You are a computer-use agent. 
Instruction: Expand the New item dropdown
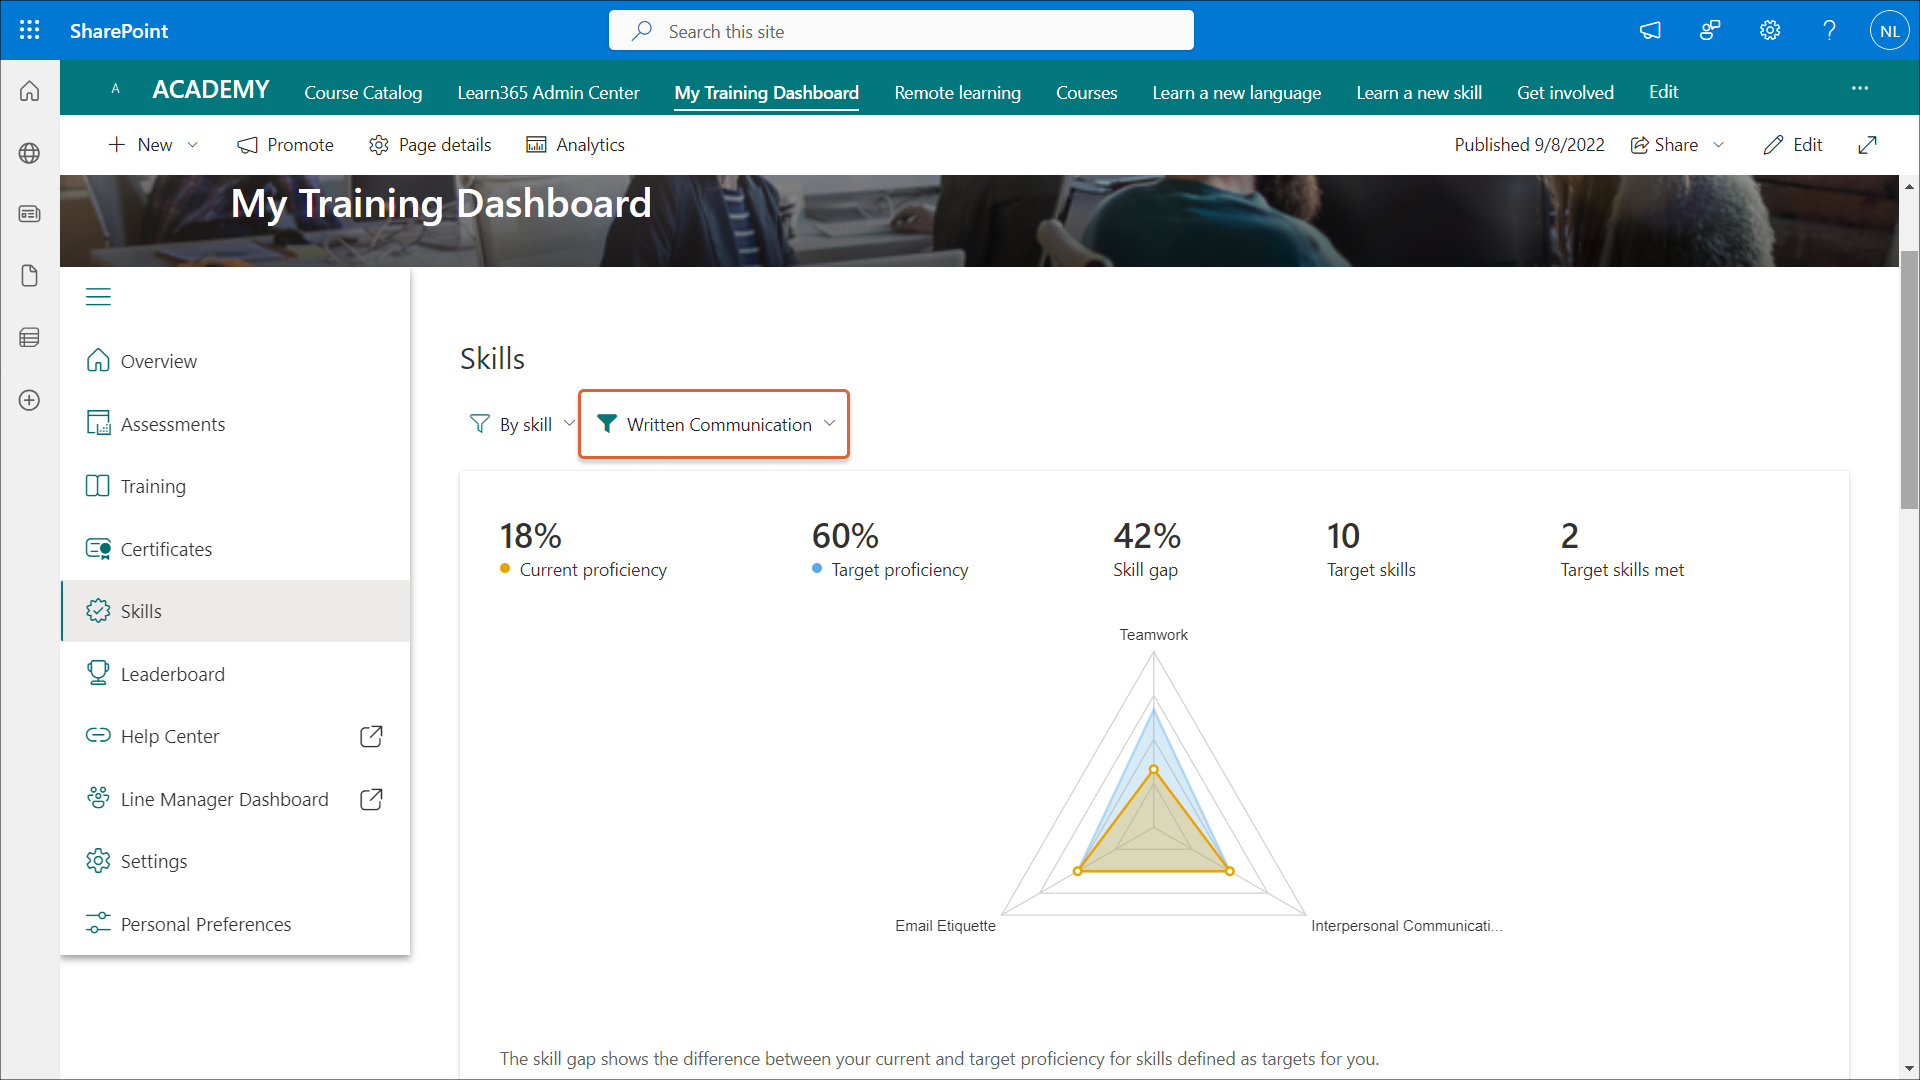193,145
